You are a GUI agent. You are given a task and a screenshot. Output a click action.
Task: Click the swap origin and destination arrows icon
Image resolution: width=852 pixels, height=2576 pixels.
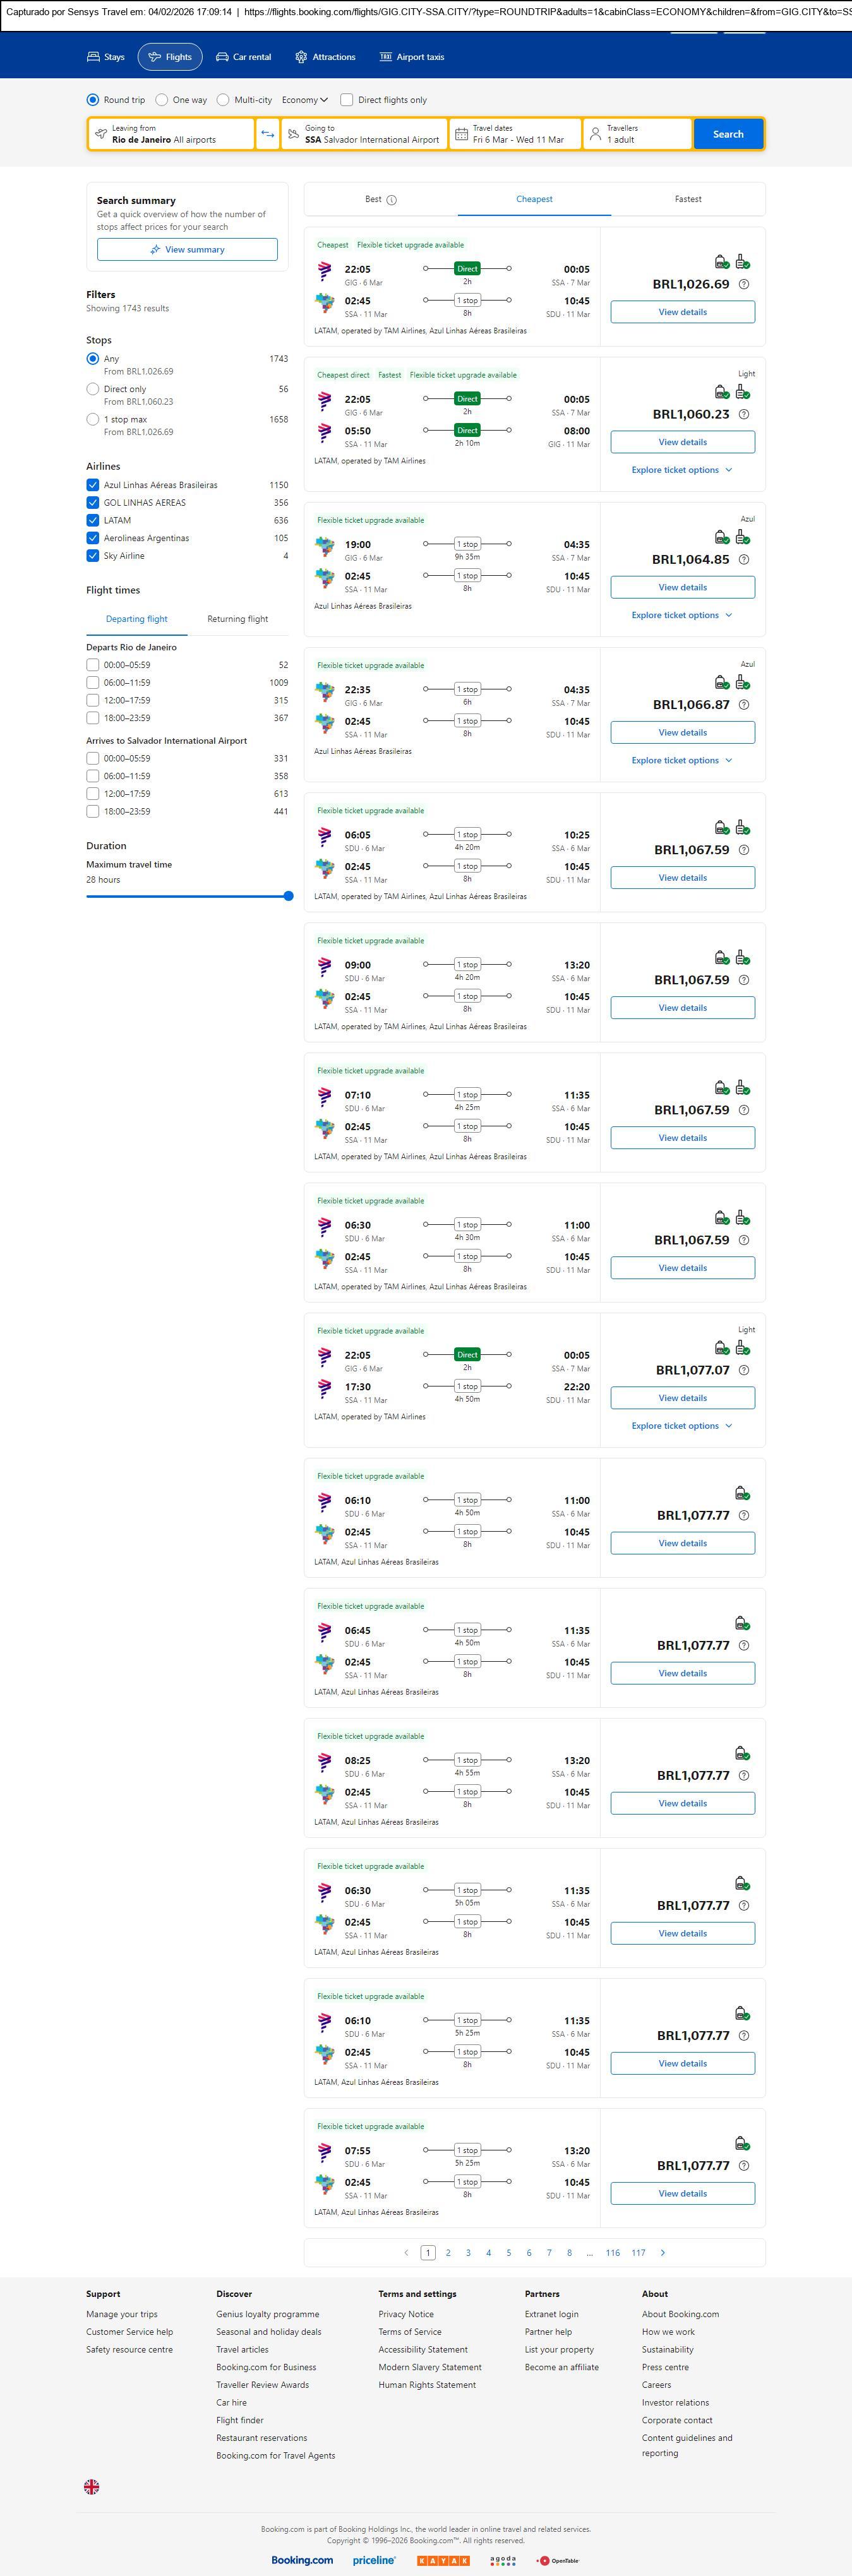[x=267, y=134]
